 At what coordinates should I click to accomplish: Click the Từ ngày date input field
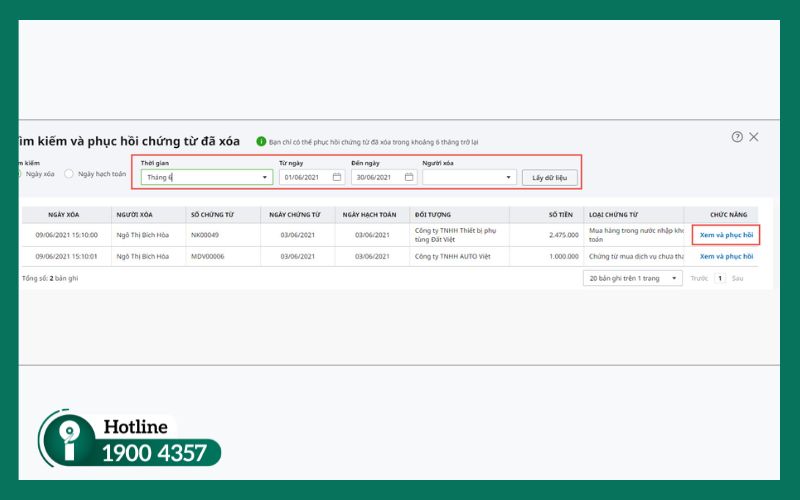click(x=304, y=177)
